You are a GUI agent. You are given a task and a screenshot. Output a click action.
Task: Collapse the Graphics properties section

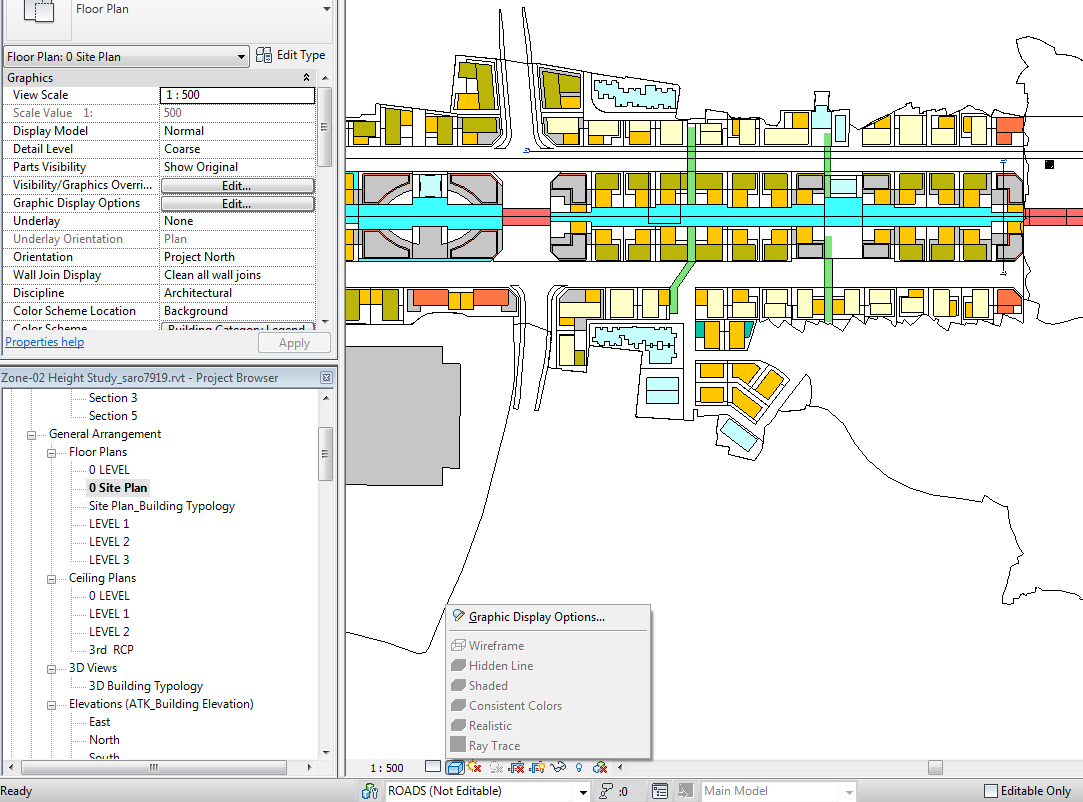(x=307, y=78)
